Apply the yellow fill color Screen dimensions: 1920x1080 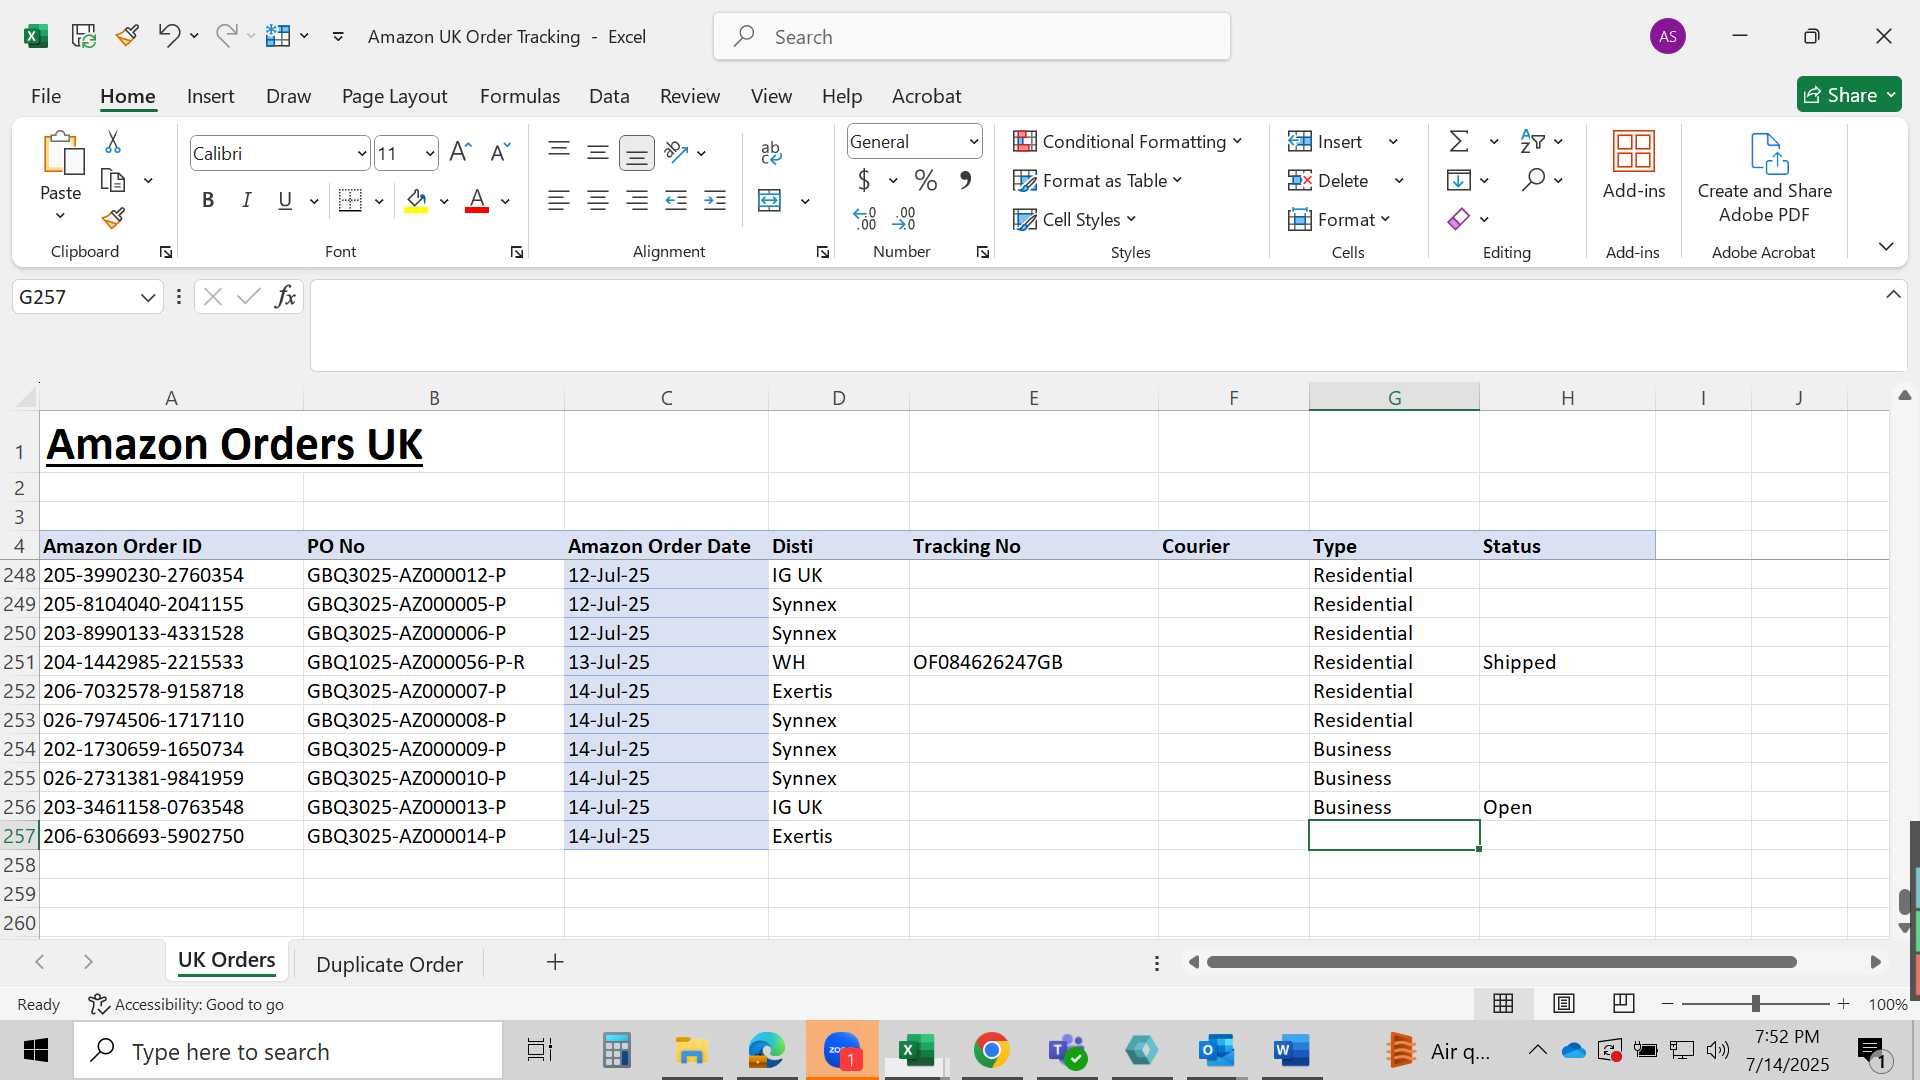pyautogui.click(x=416, y=201)
